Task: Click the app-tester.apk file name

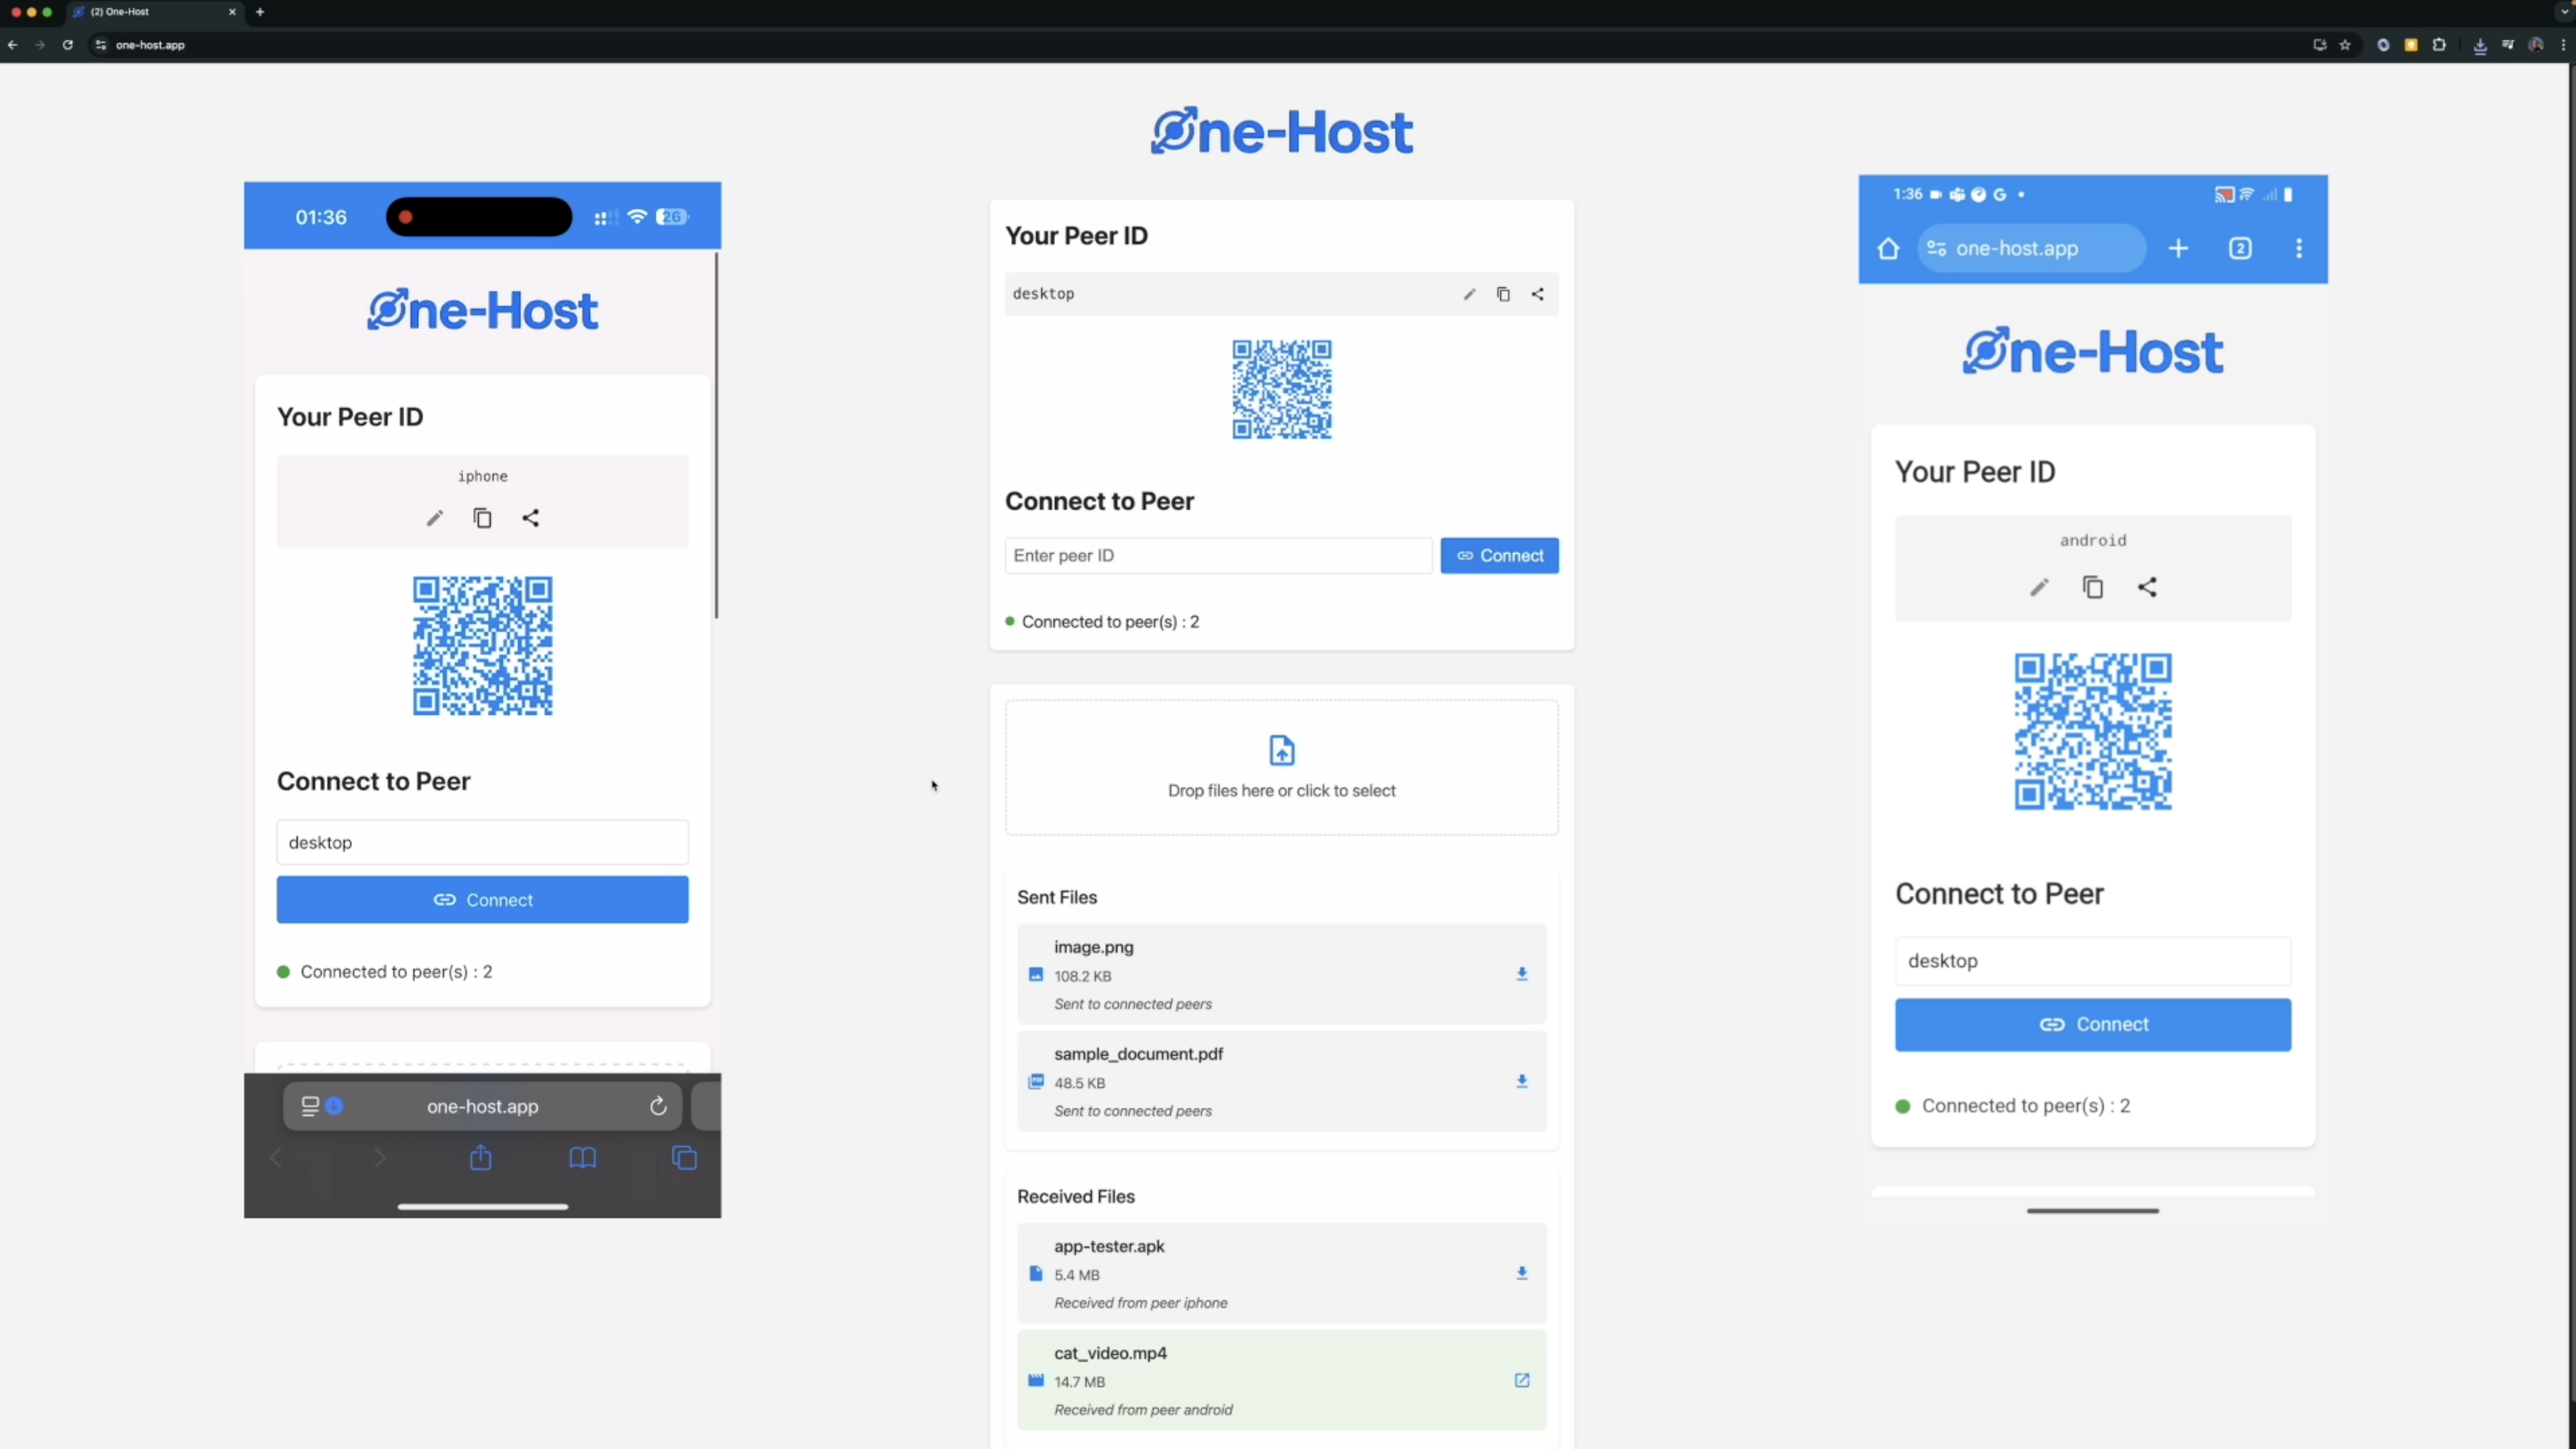Action: [x=1109, y=1246]
